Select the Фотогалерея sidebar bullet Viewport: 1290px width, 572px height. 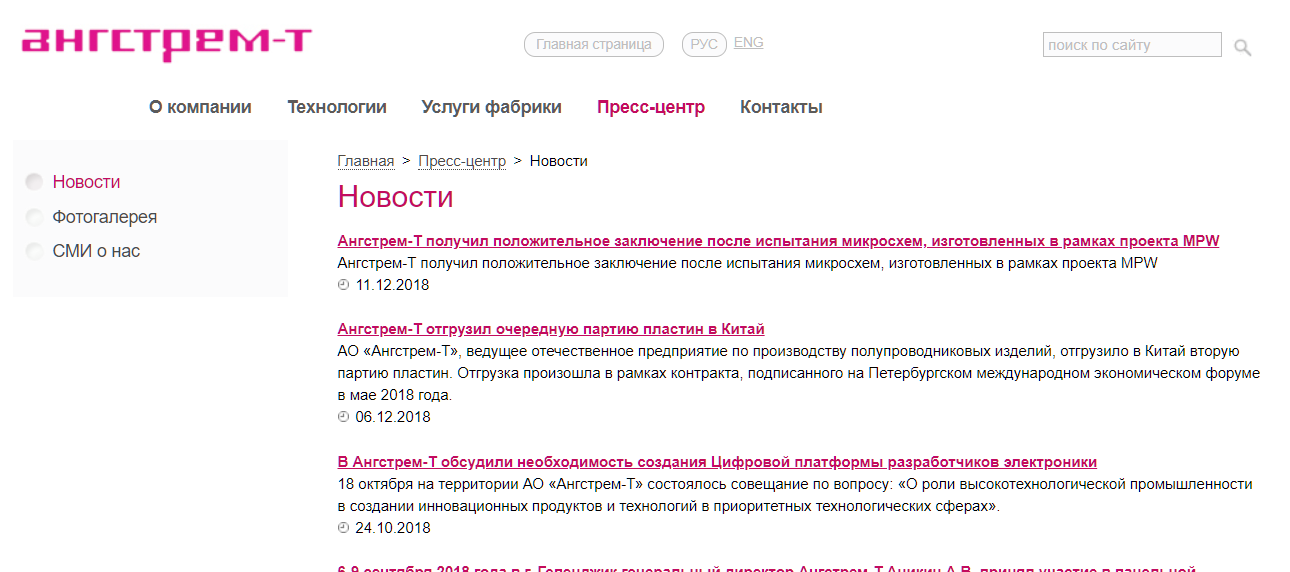(x=34, y=217)
